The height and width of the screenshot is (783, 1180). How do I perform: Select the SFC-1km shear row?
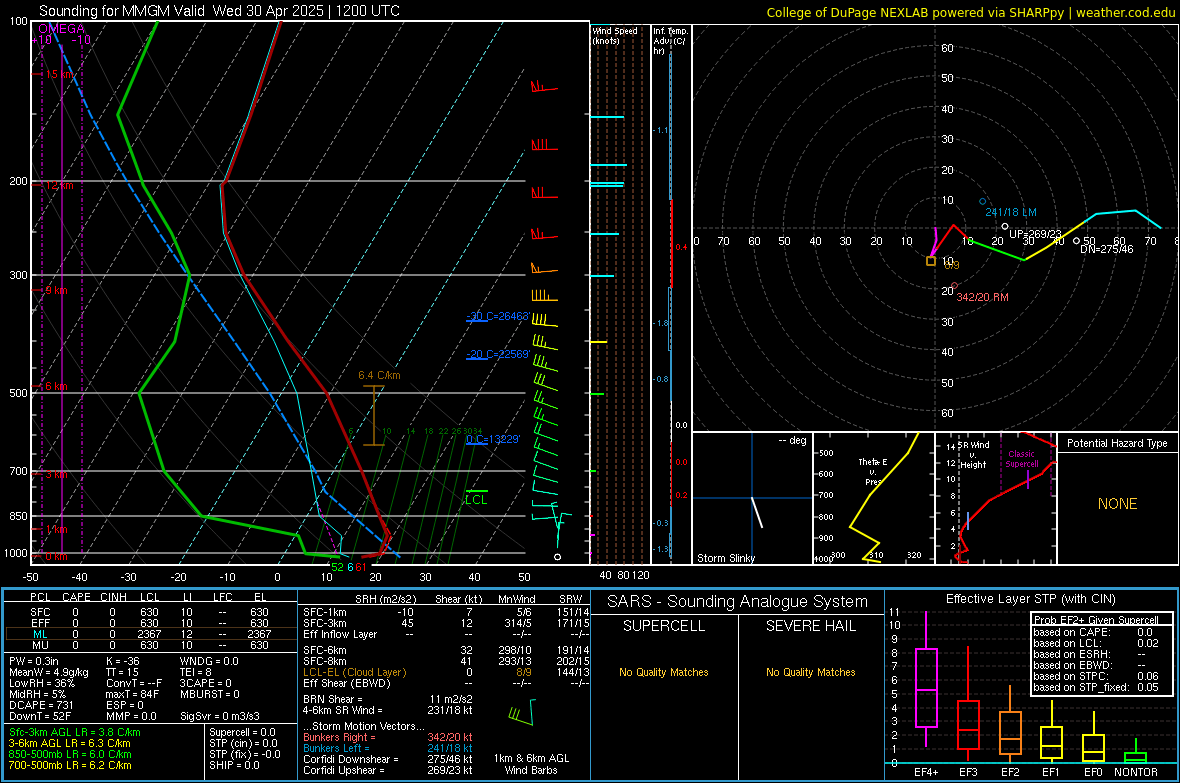click(446, 612)
